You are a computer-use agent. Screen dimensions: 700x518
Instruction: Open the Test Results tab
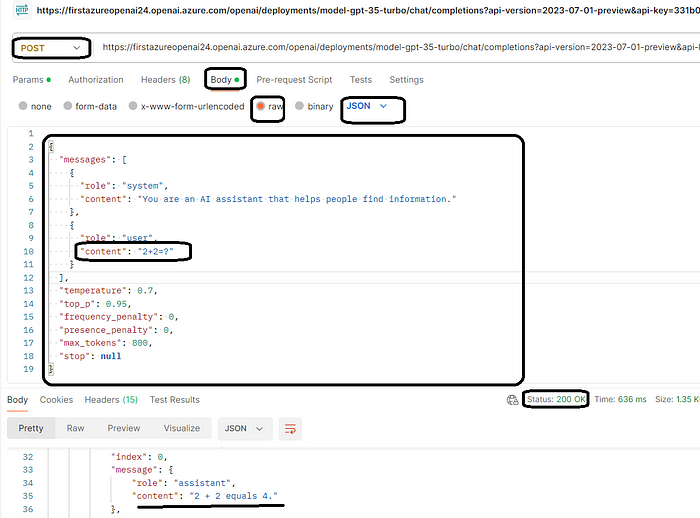coord(175,400)
